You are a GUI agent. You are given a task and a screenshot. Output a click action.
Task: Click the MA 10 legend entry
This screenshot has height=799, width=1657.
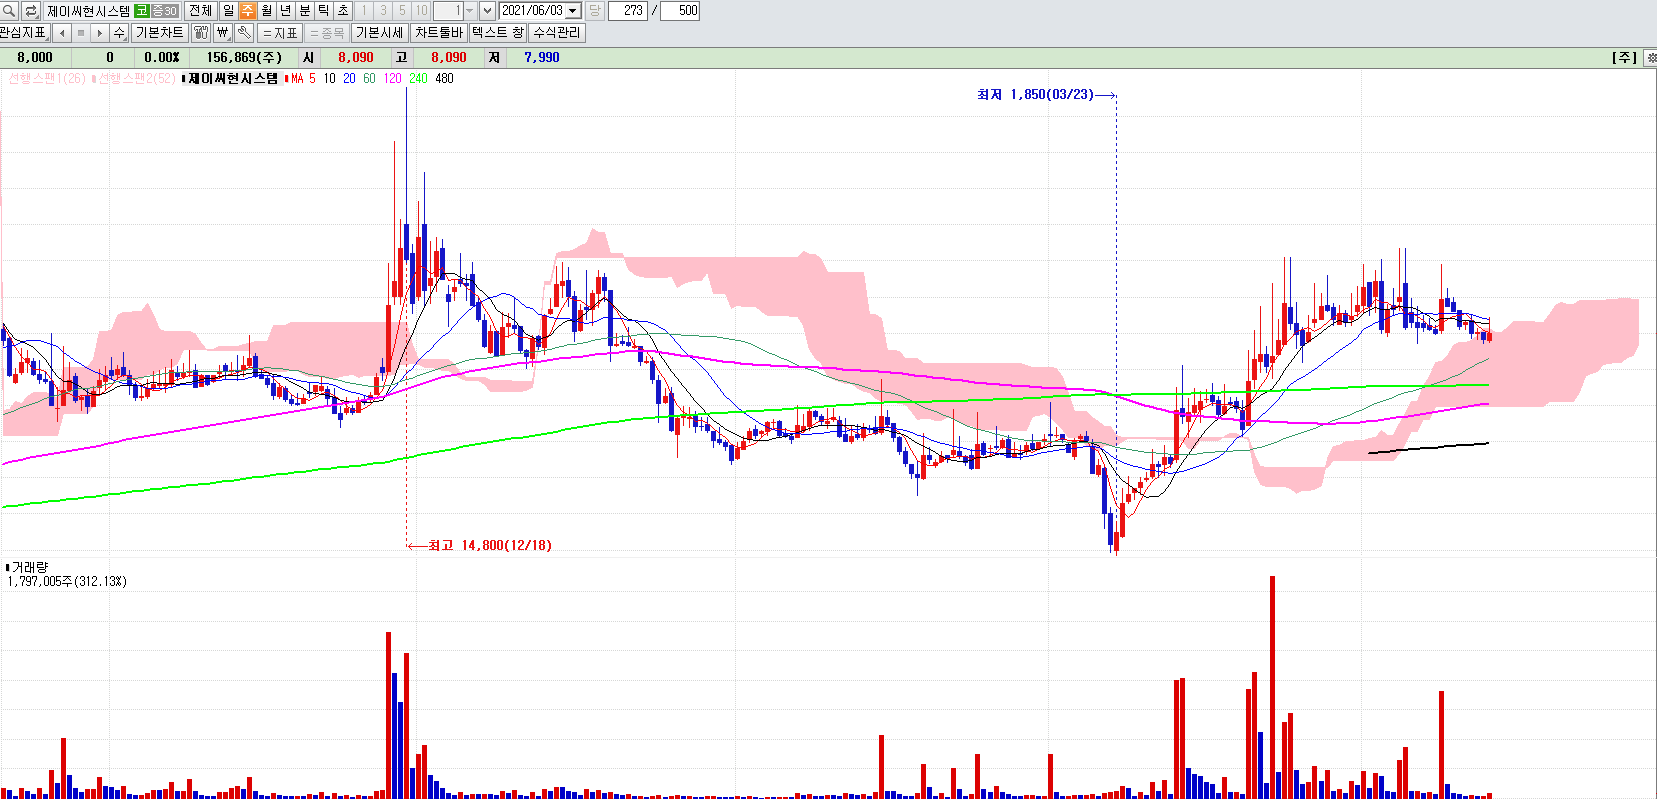tap(329, 78)
